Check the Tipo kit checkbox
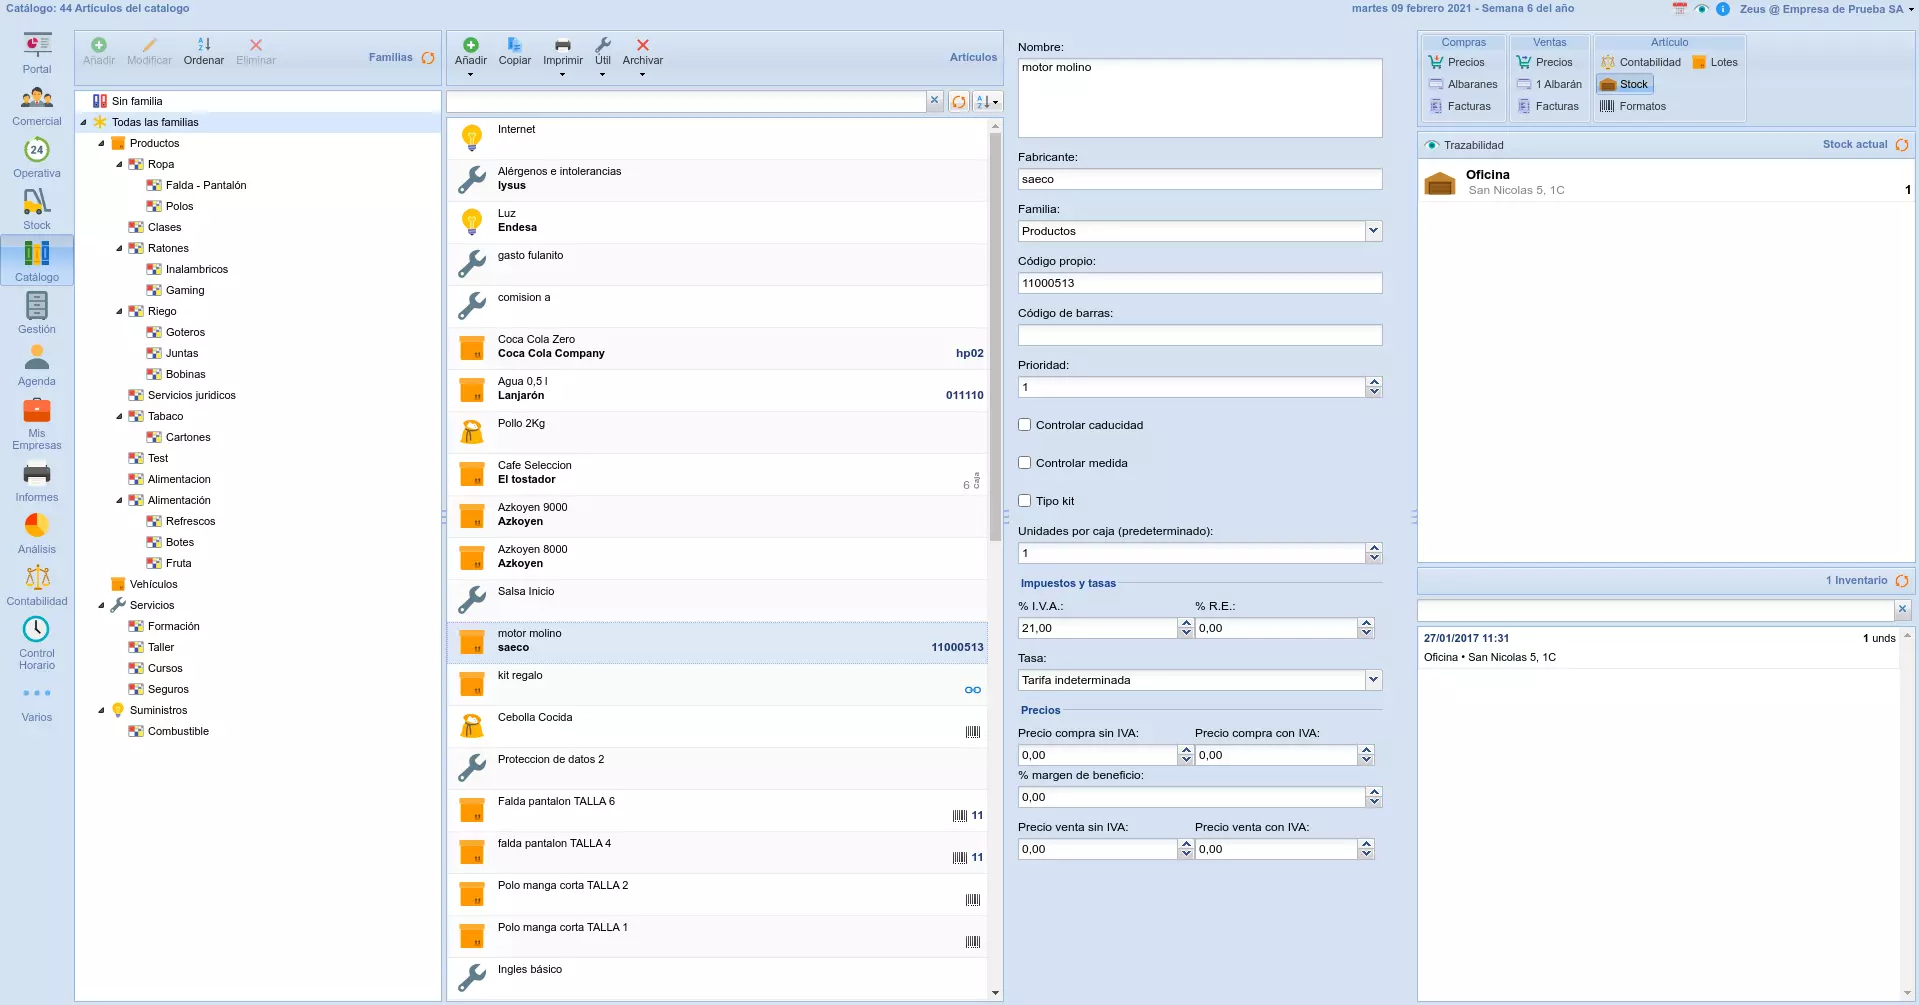Image resolution: width=1919 pixels, height=1005 pixels. pos(1025,501)
